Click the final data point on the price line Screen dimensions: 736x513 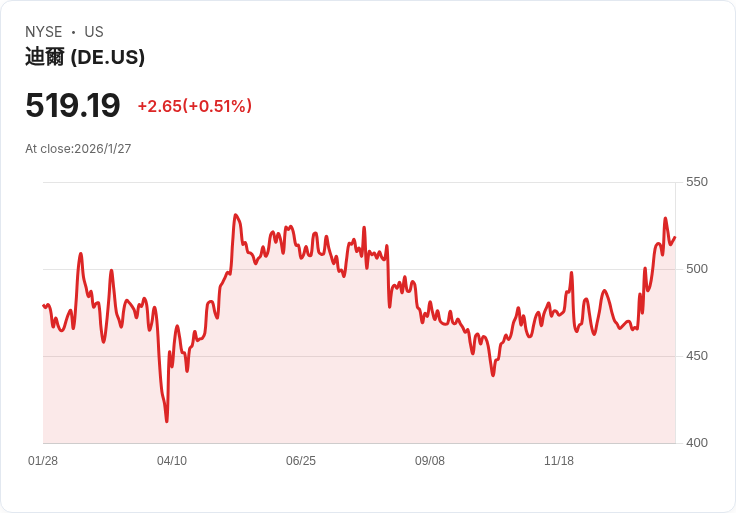[675, 238]
